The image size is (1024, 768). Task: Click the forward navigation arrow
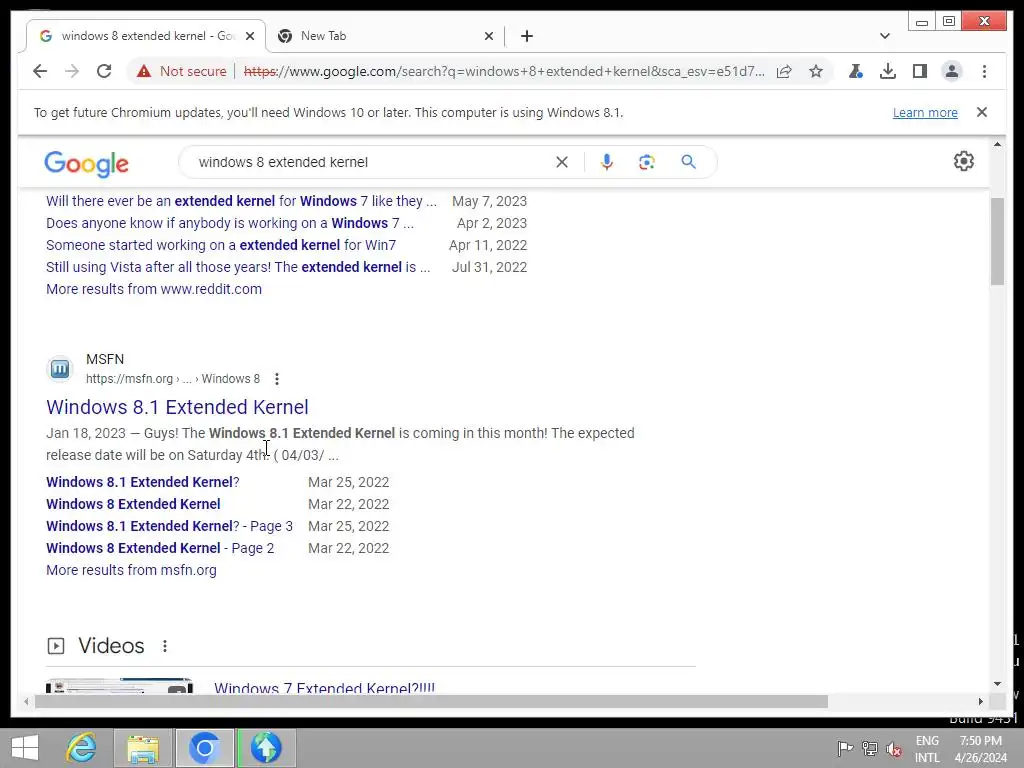72,71
